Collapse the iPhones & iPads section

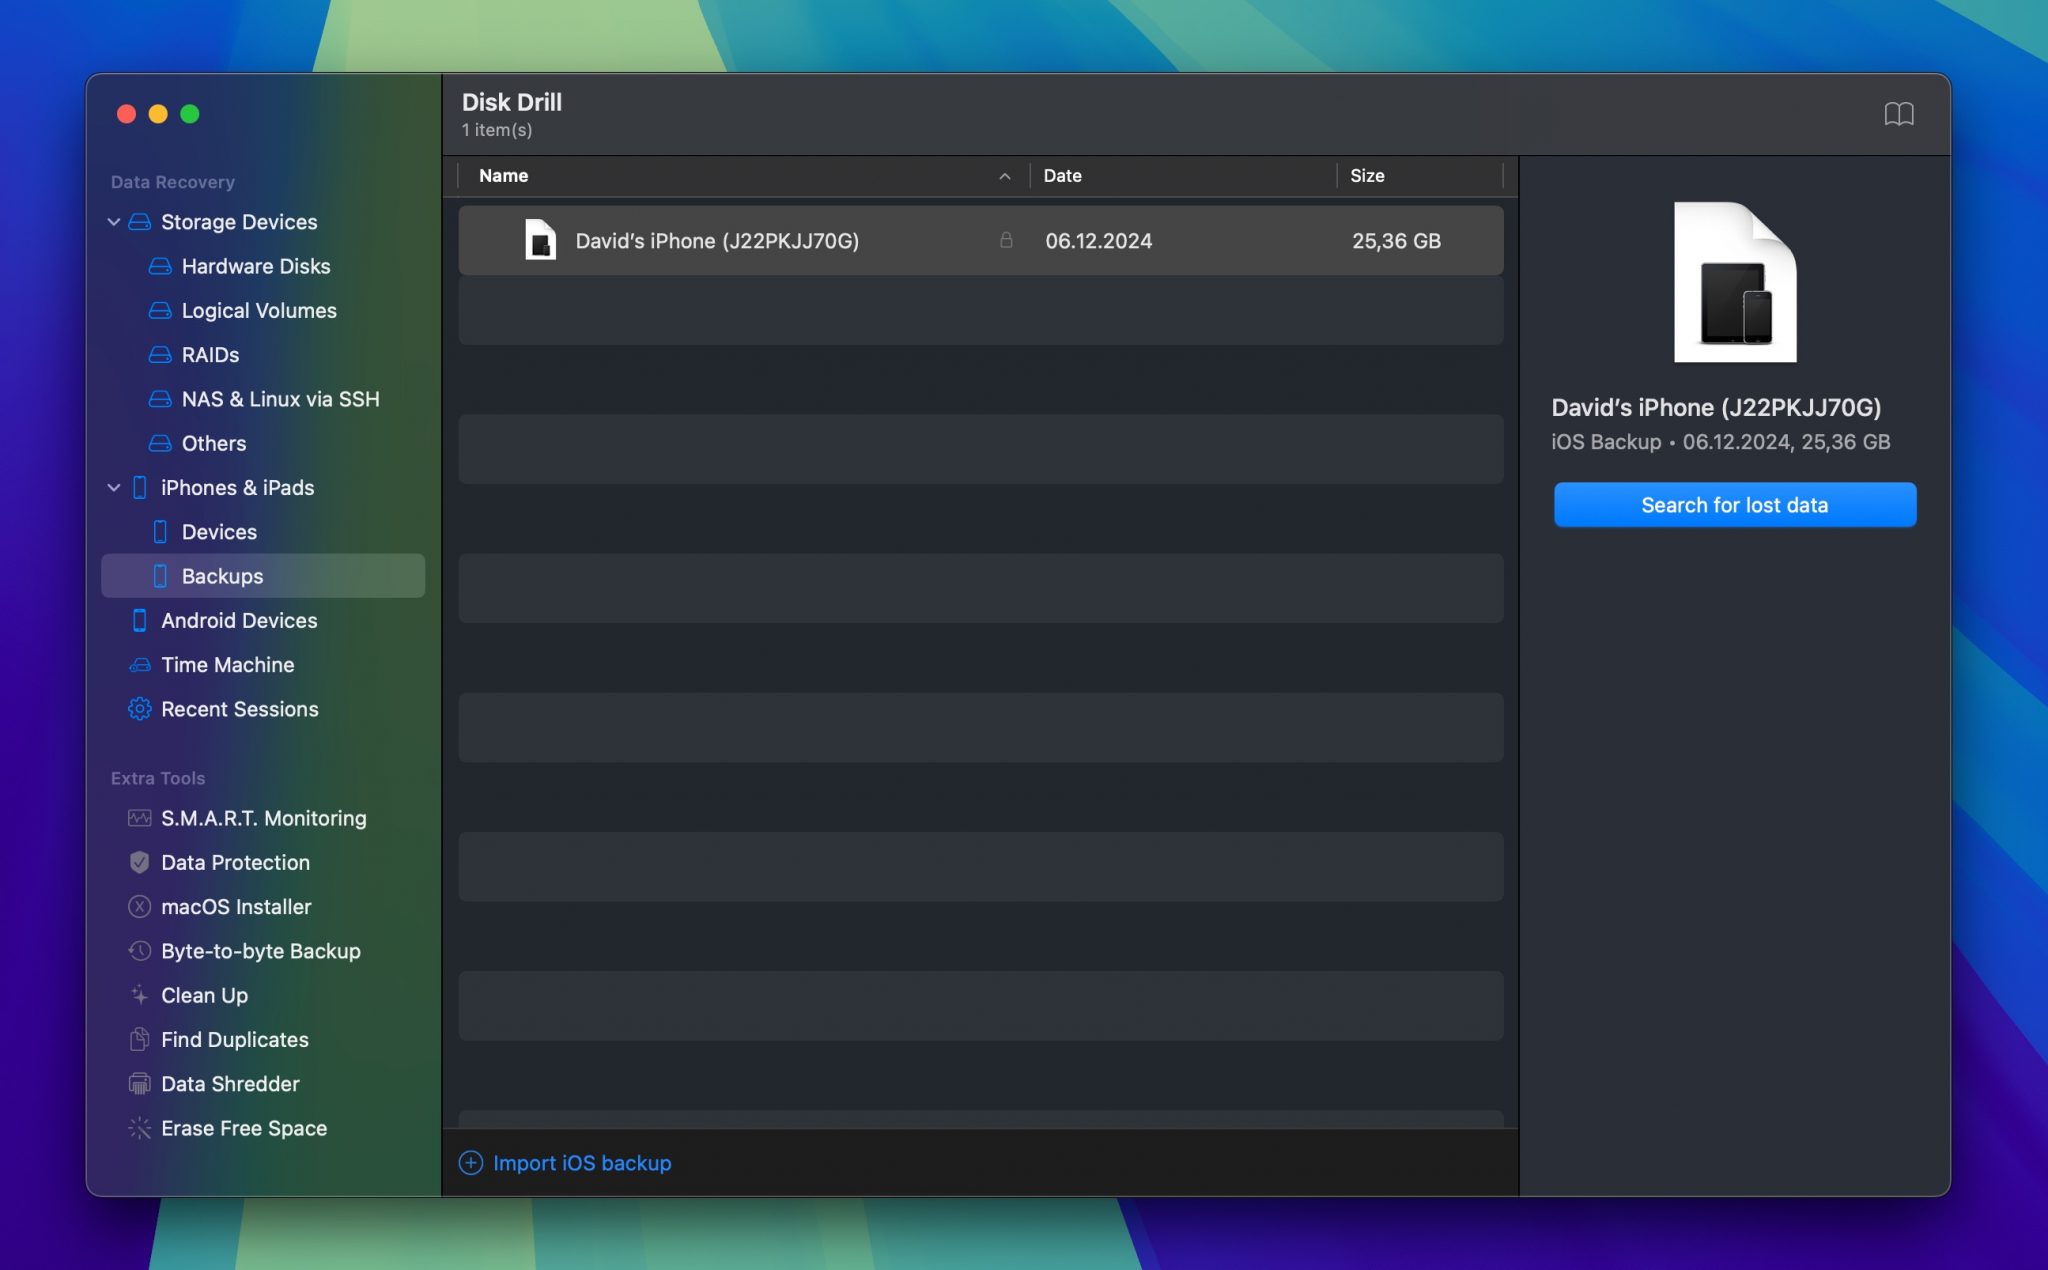click(x=114, y=488)
